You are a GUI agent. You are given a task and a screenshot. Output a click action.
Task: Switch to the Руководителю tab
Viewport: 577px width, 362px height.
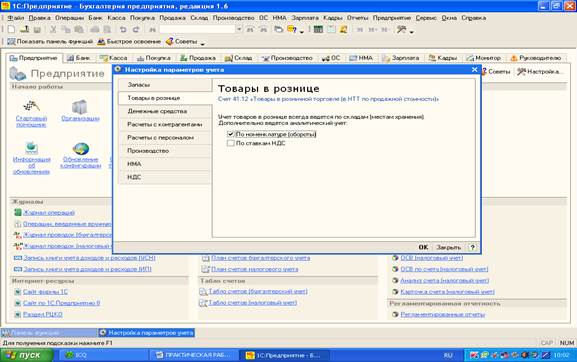coord(536,58)
